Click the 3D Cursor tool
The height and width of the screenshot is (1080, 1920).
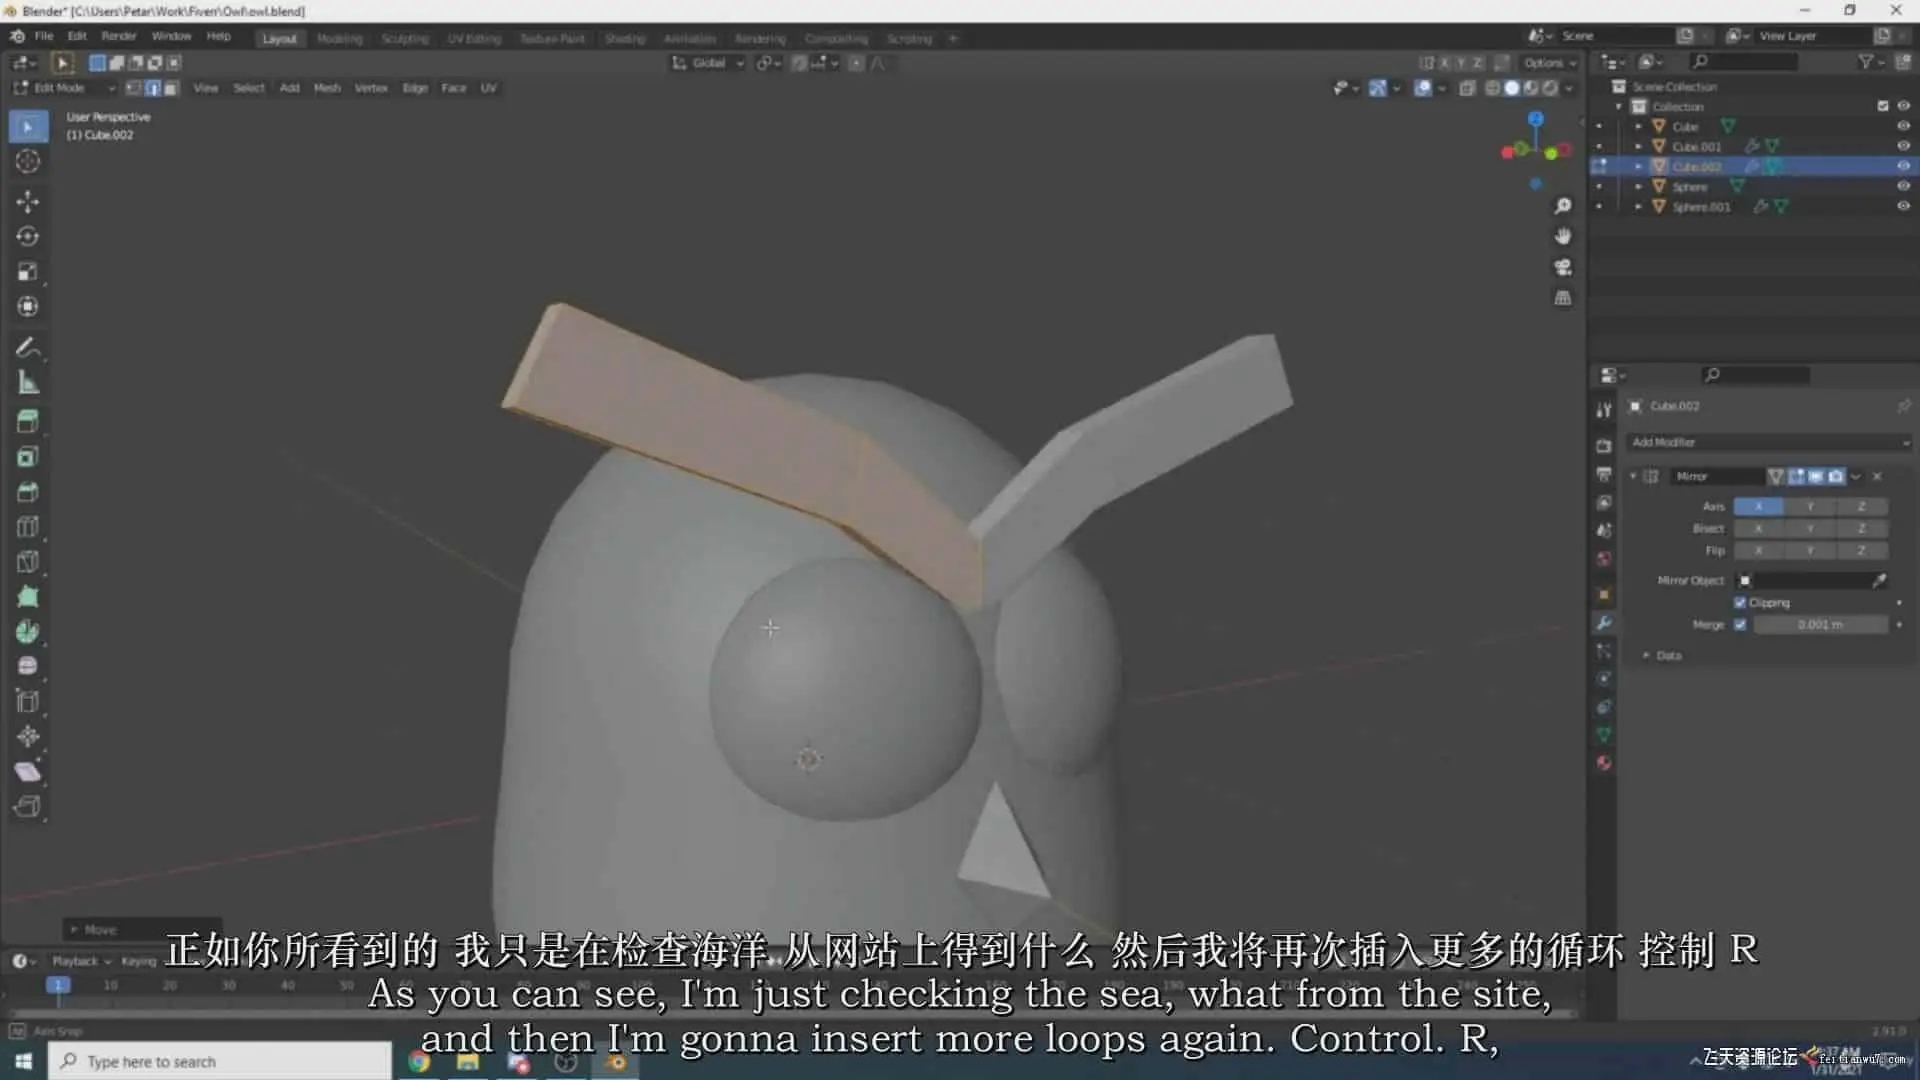coord(28,162)
